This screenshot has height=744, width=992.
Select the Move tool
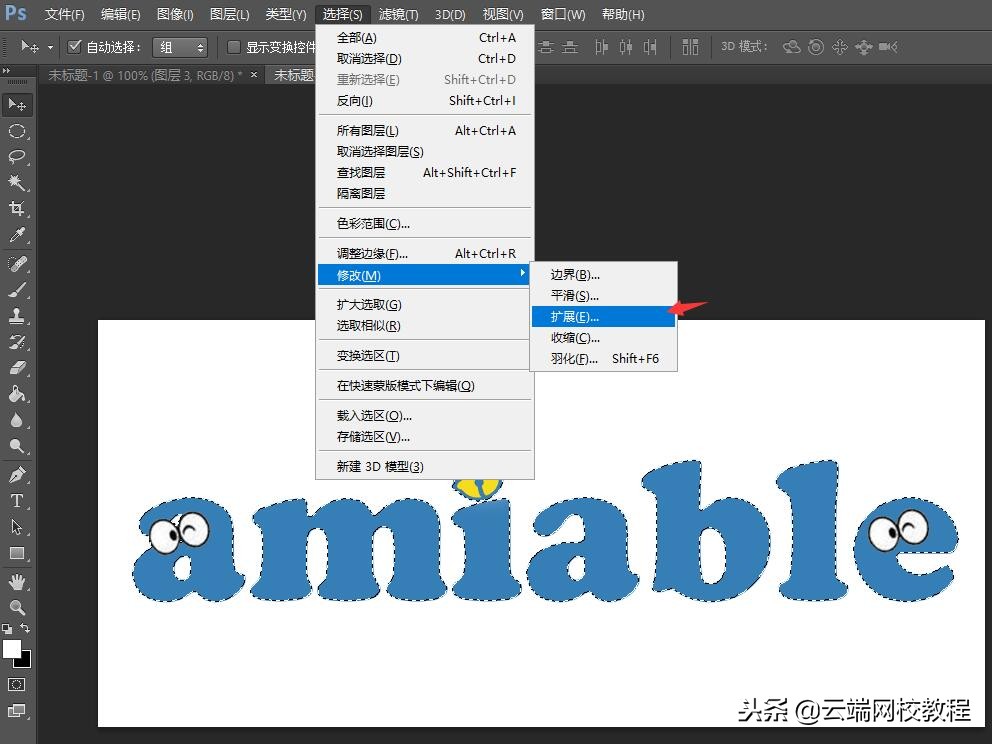[x=16, y=104]
